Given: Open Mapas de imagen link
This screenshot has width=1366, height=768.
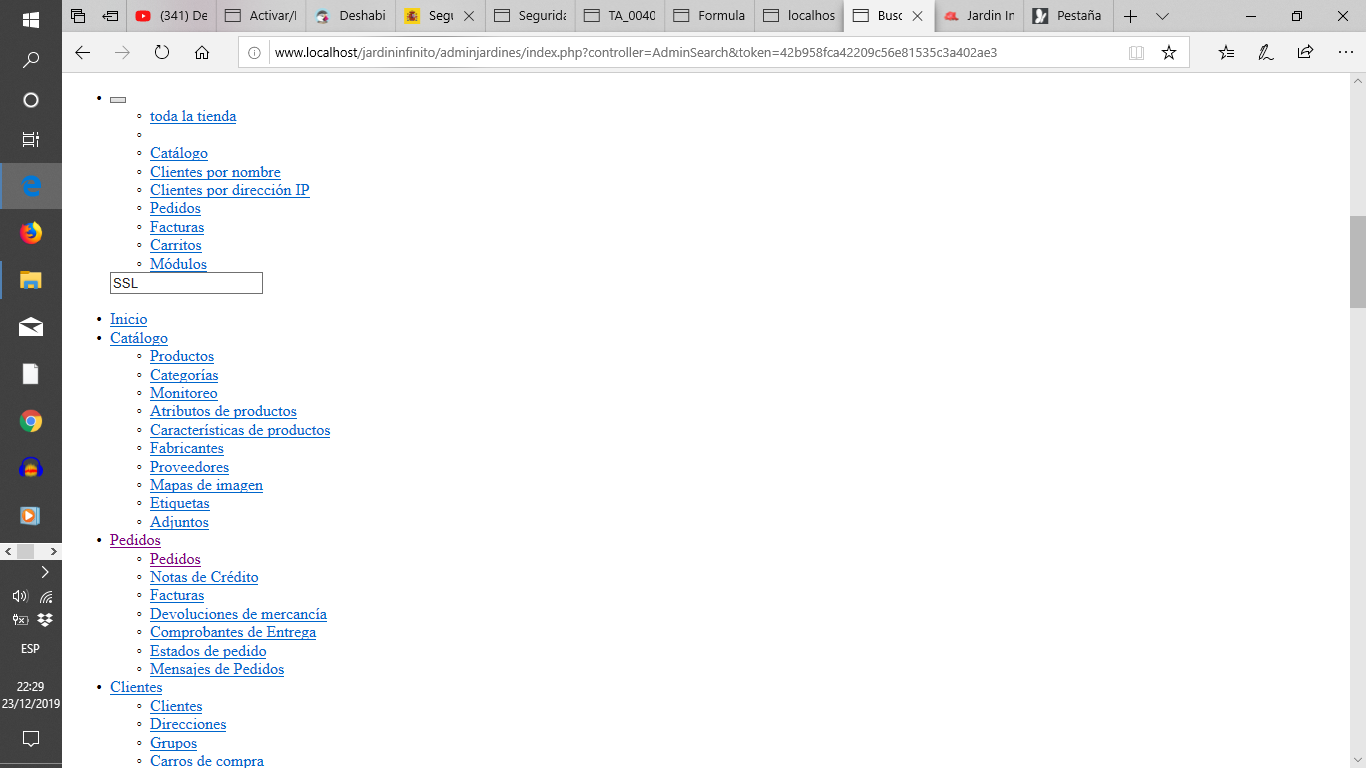Looking at the screenshot, I should point(206,485).
